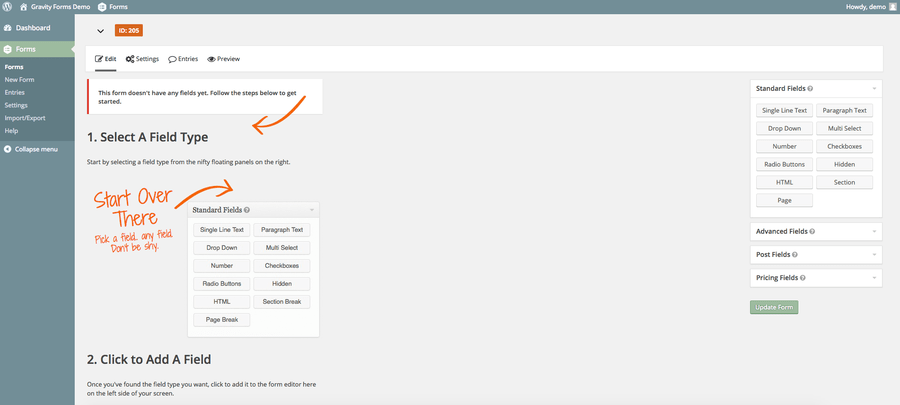Add a Paragraph Text field
The width and height of the screenshot is (900, 405).
(844, 110)
